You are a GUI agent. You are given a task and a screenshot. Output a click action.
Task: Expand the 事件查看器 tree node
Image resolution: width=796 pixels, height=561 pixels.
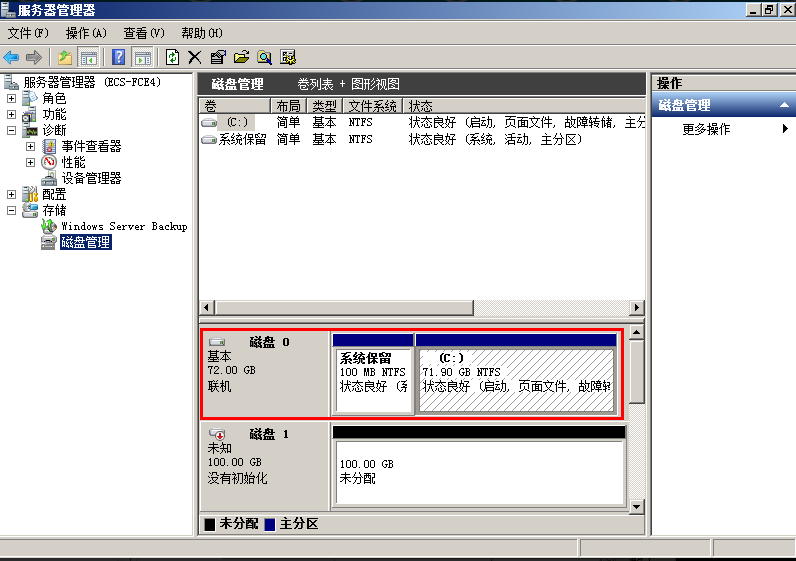30,146
